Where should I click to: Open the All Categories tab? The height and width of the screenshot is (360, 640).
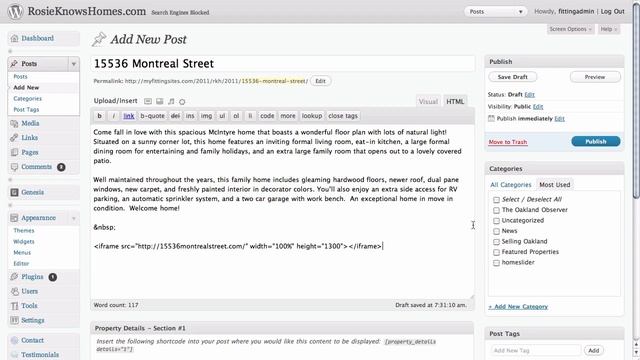coord(511,185)
